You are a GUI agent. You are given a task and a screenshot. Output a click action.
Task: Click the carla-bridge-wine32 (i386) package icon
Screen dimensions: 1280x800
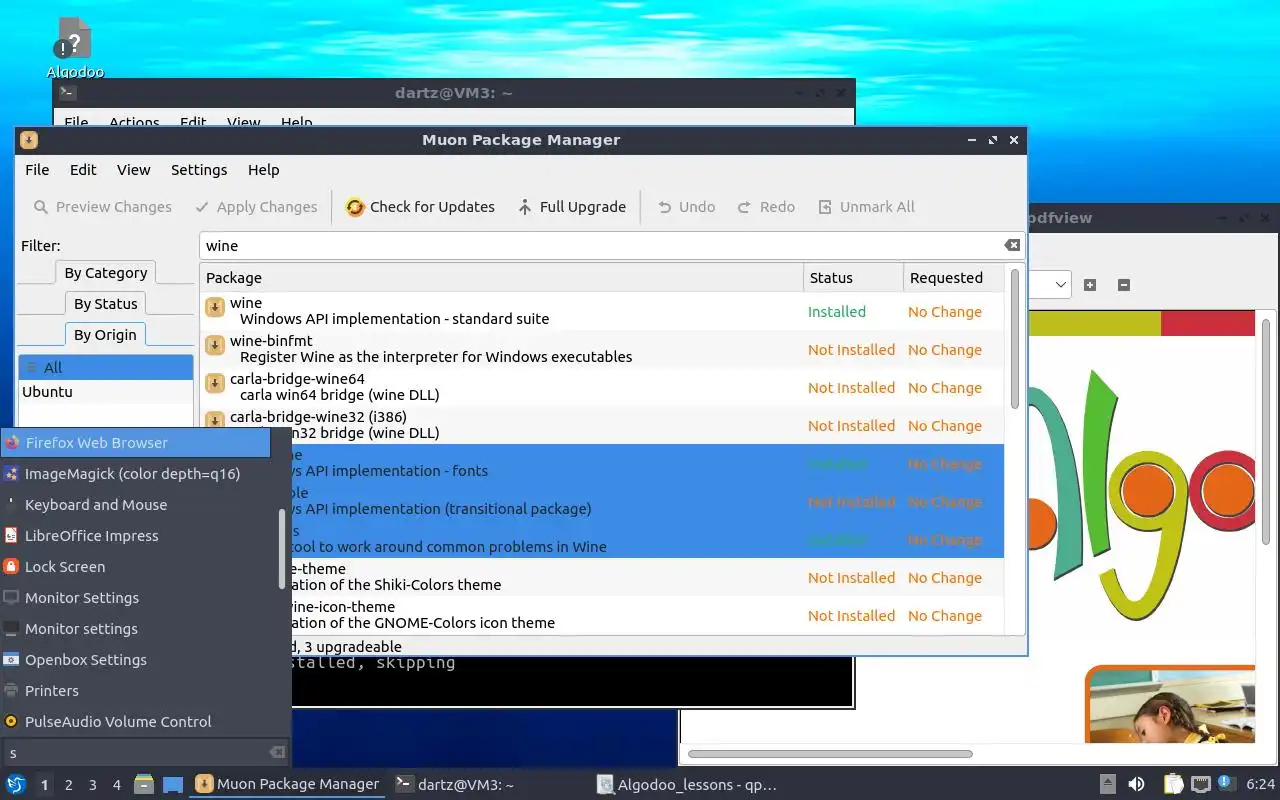tap(215, 421)
